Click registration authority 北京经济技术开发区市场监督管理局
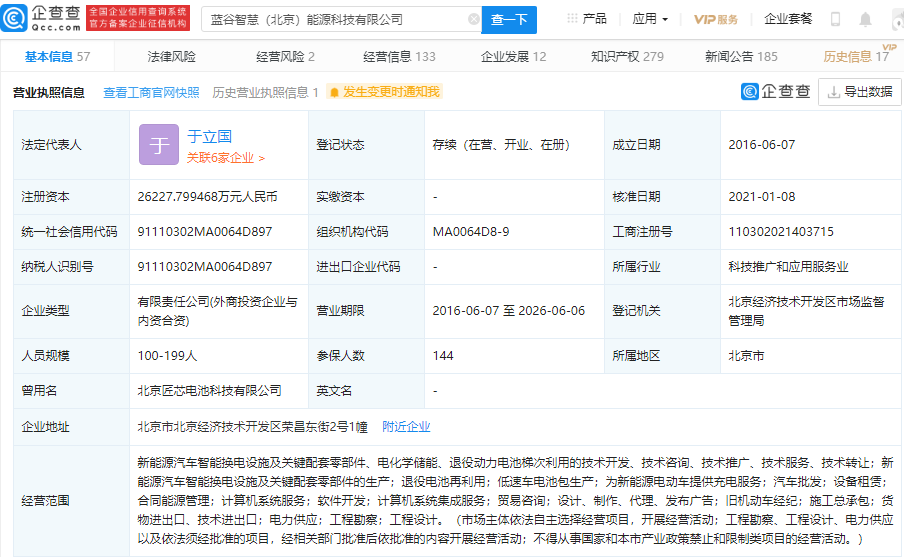The height and width of the screenshot is (557, 904). [x=806, y=311]
